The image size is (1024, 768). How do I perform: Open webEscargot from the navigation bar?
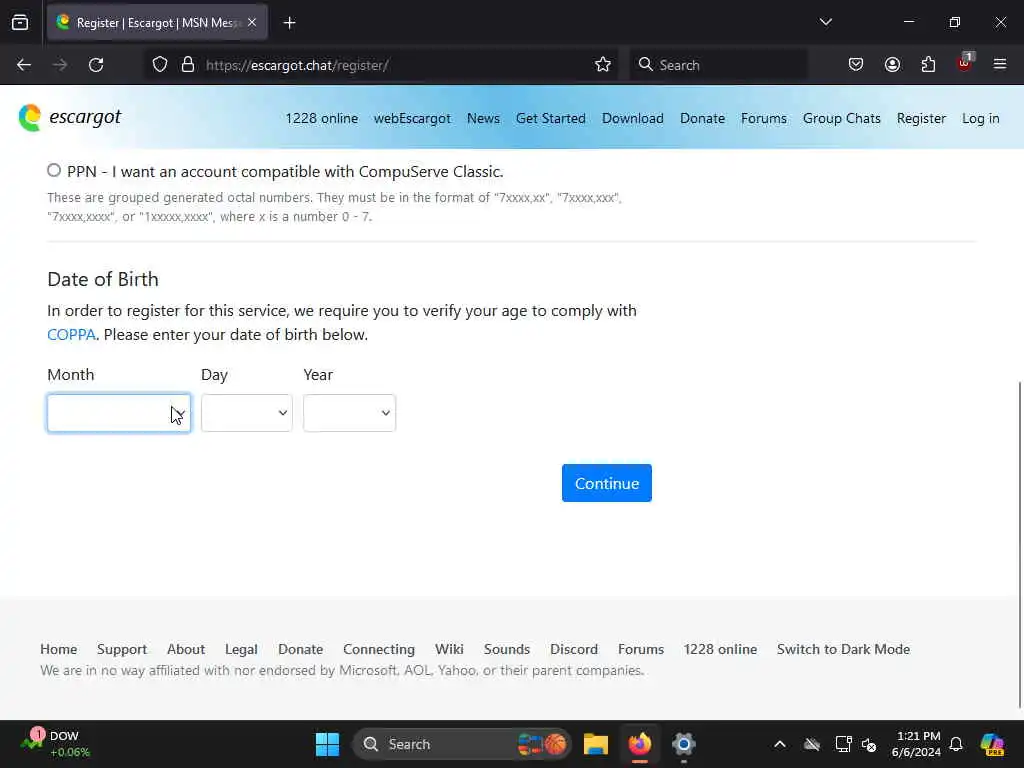pyautogui.click(x=412, y=118)
